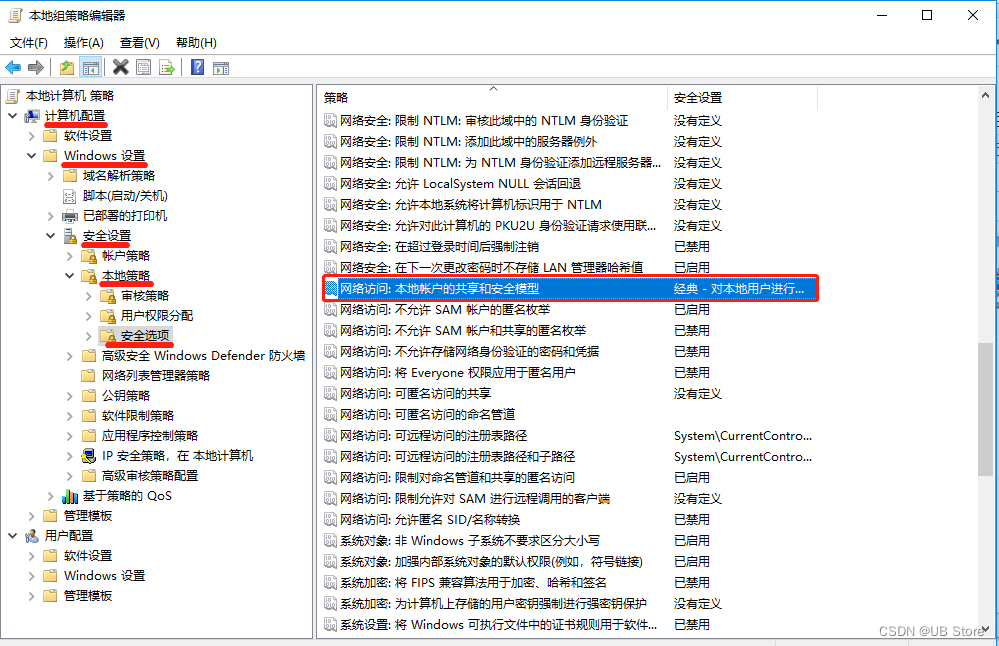
Task: Toggle the action pane icon in toolbar
Action: click(x=221, y=68)
